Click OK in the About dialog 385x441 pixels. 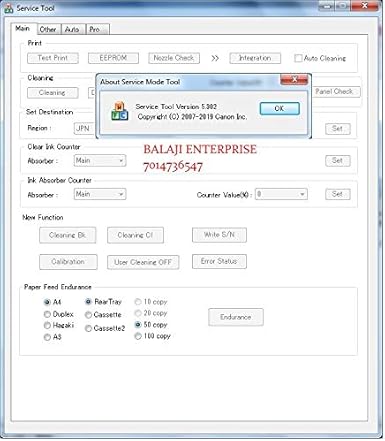pos(279,108)
